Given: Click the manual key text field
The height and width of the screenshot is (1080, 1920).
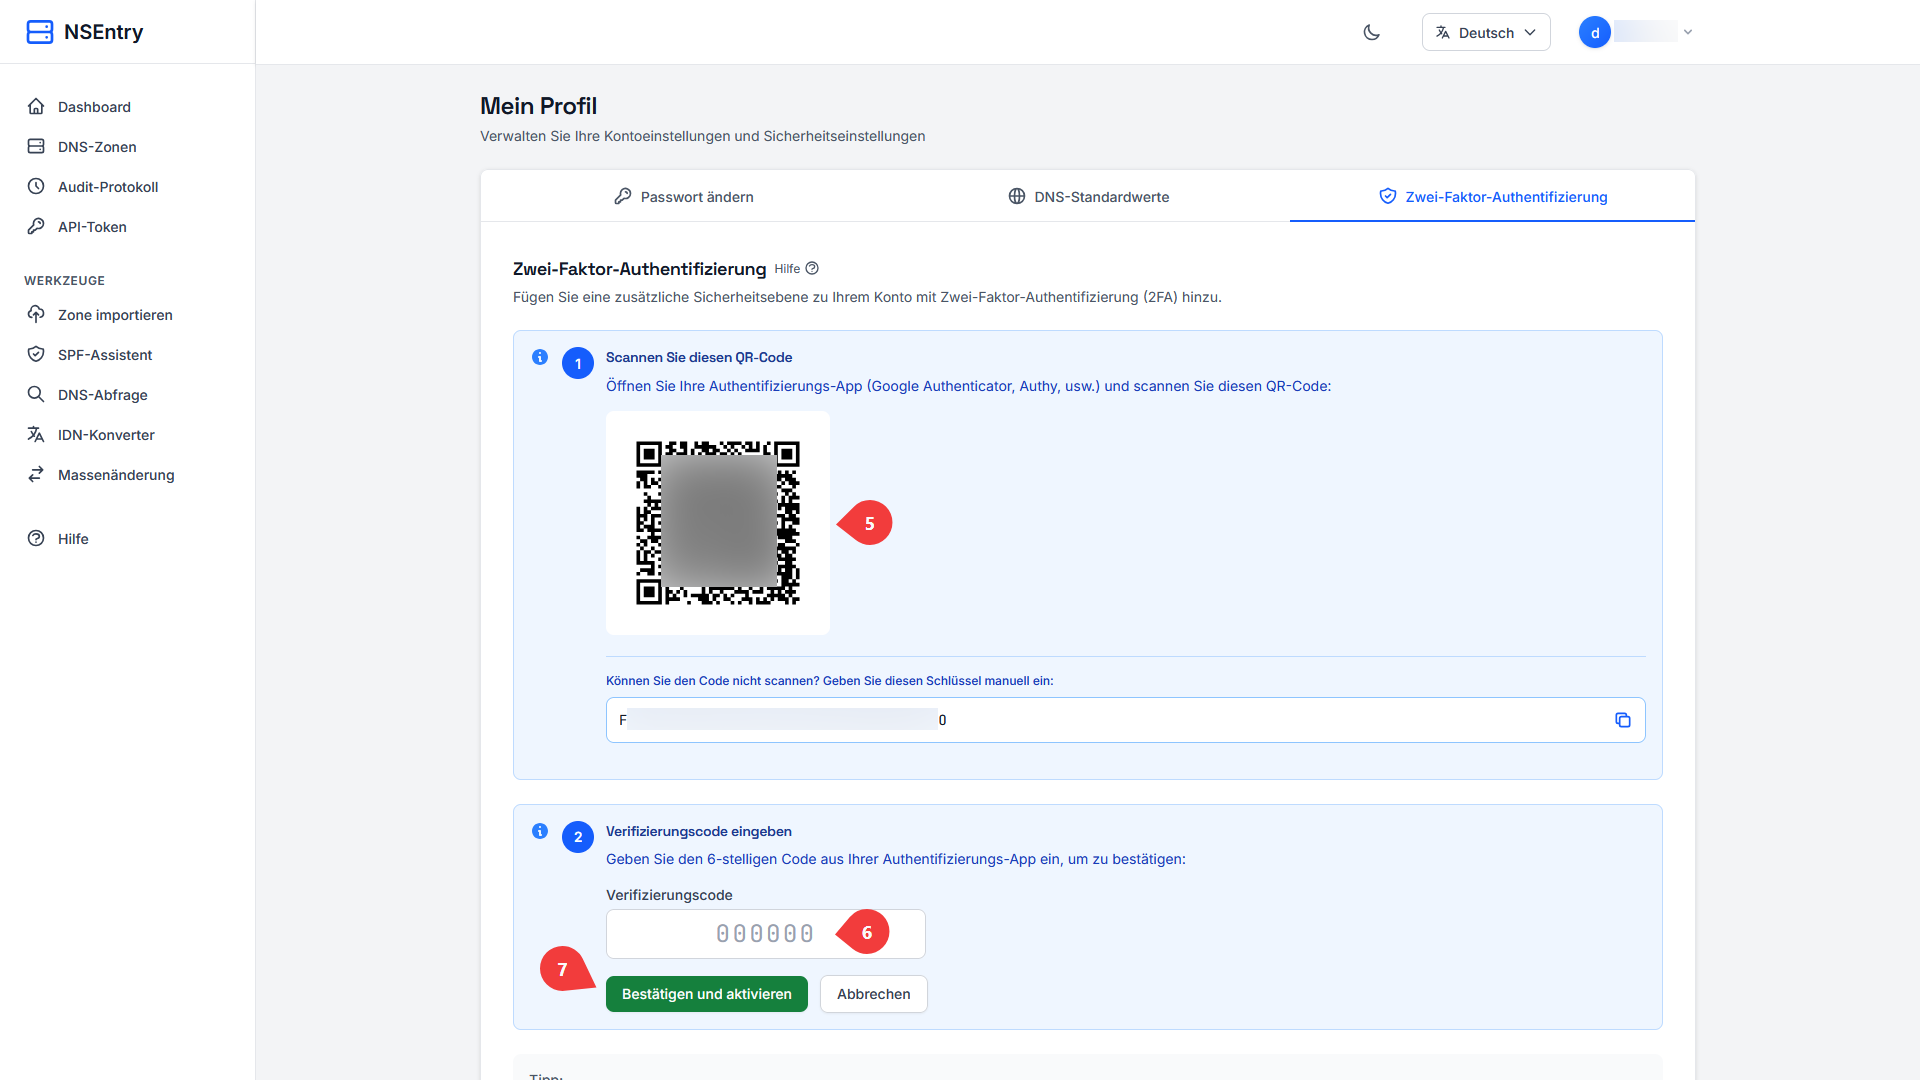Looking at the screenshot, I should coord(1125,720).
